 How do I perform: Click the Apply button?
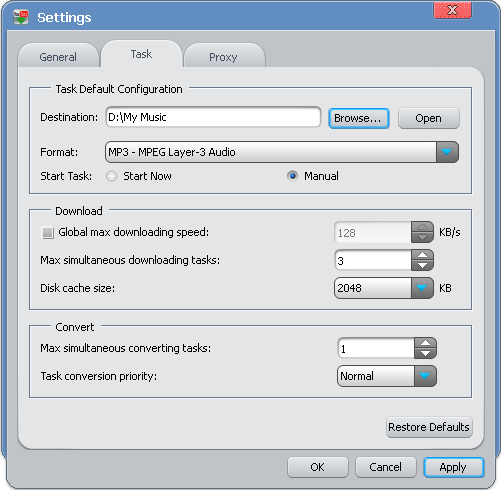point(453,467)
